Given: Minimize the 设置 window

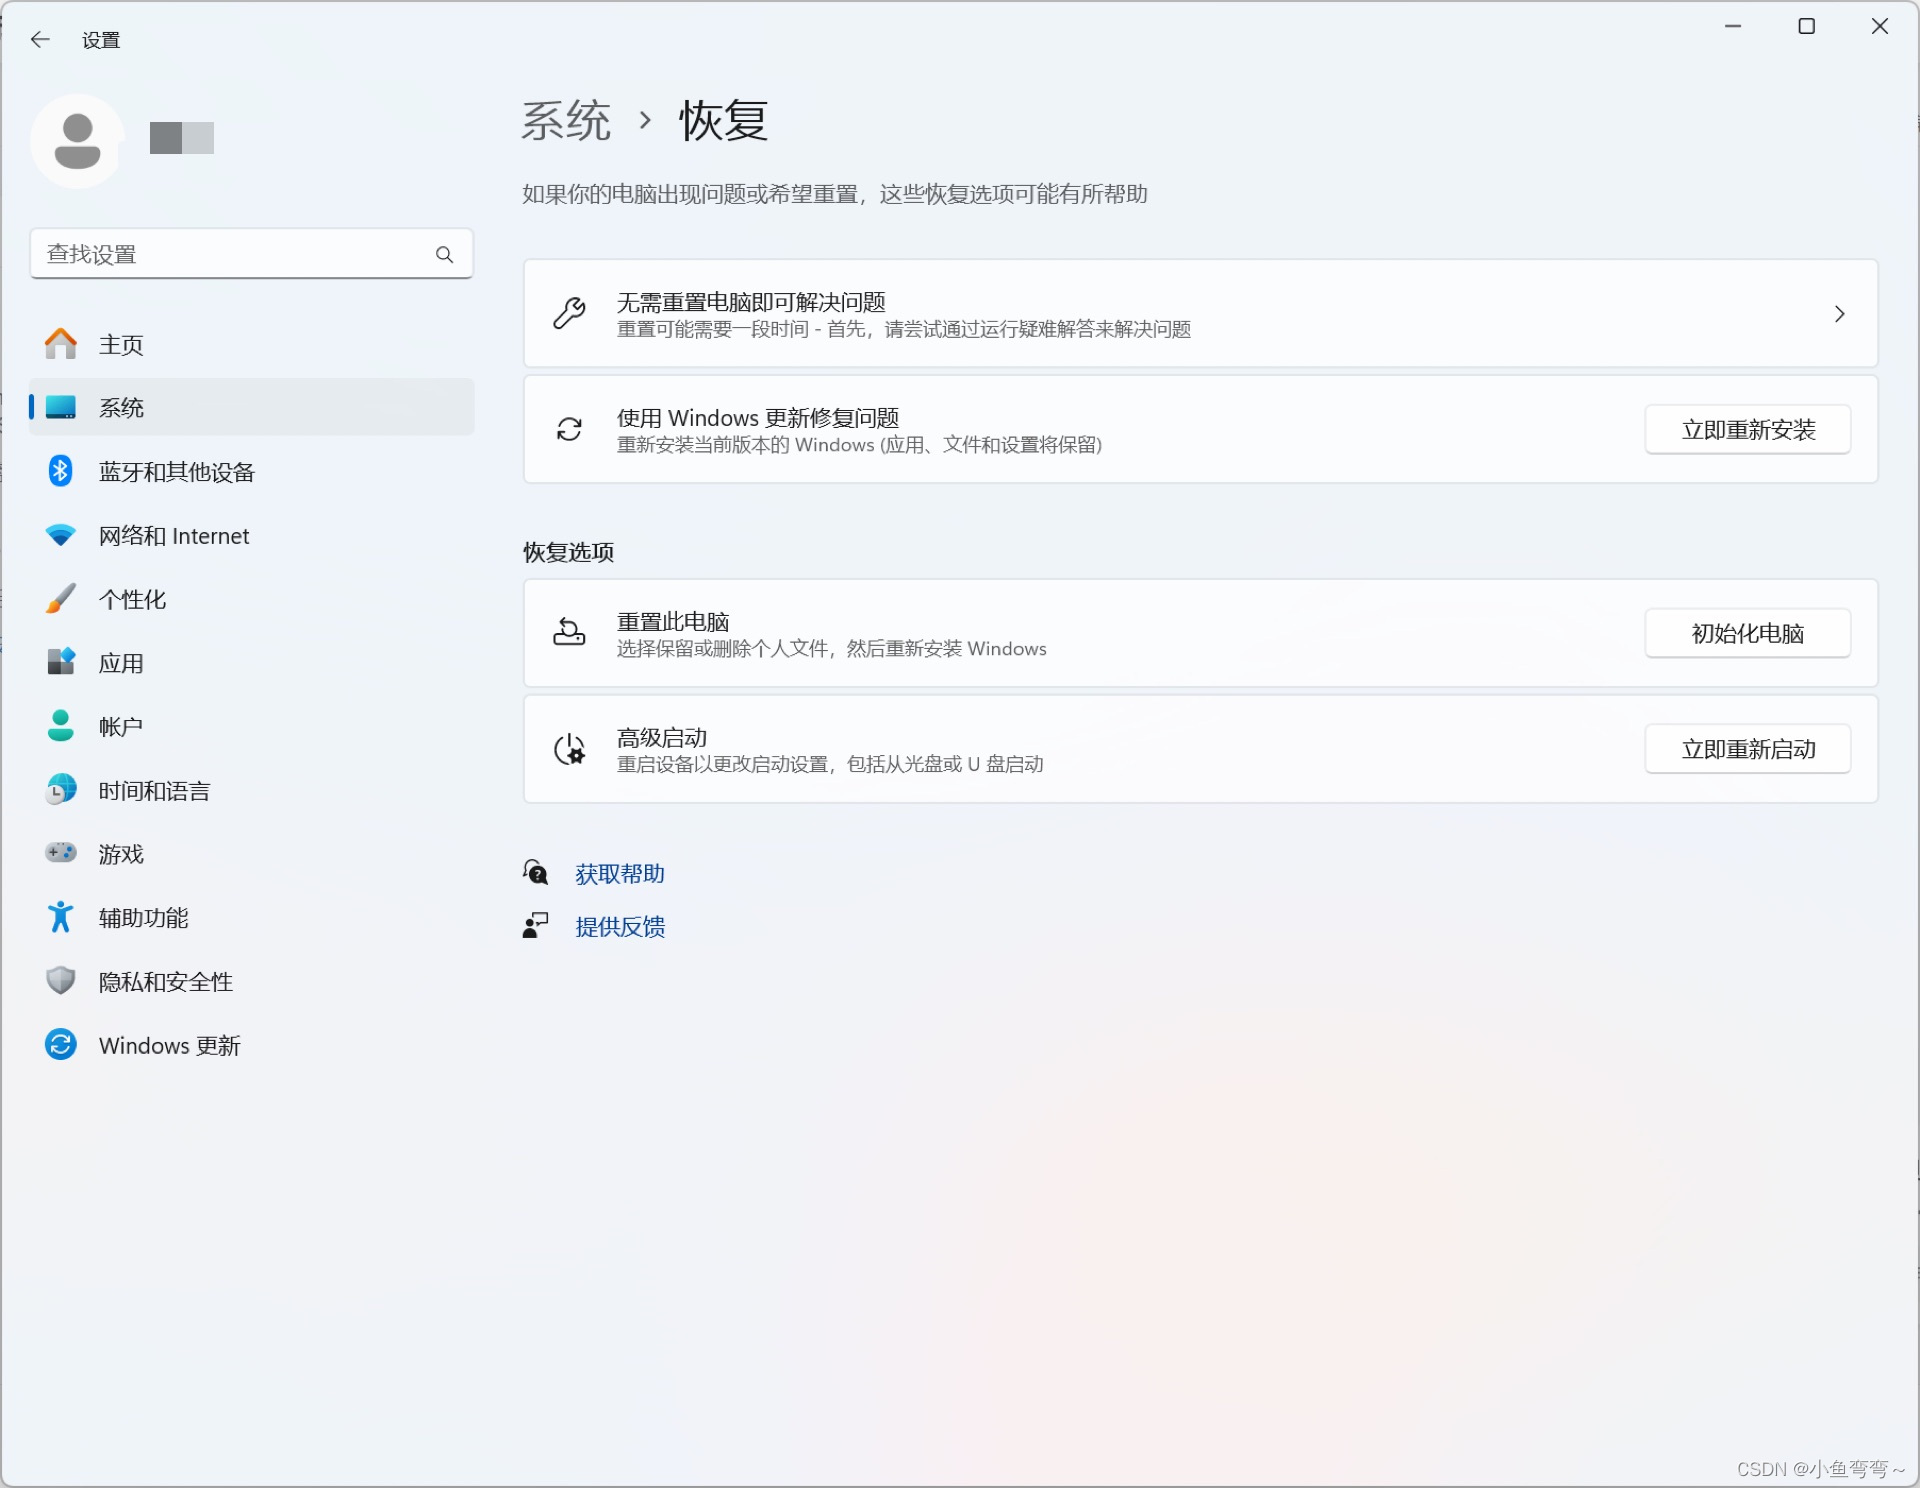Looking at the screenshot, I should click(x=1733, y=27).
